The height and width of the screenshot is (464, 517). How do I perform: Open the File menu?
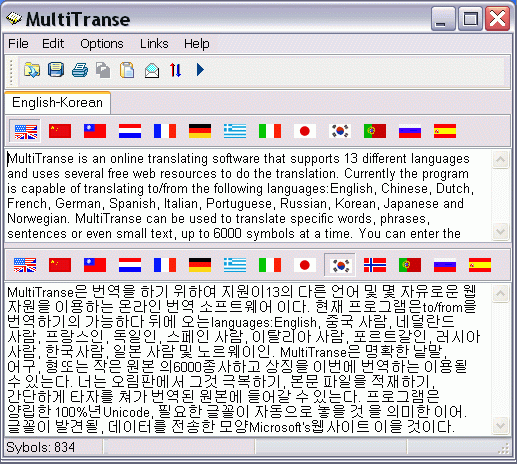click(18, 44)
